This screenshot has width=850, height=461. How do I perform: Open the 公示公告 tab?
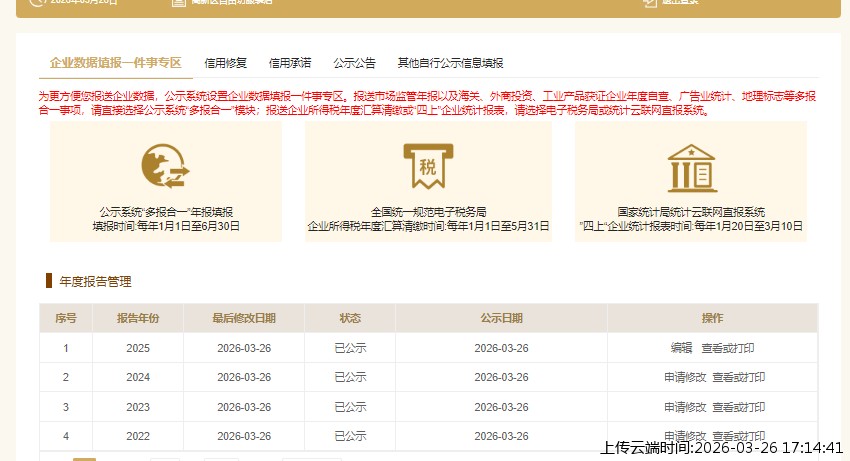coord(355,63)
